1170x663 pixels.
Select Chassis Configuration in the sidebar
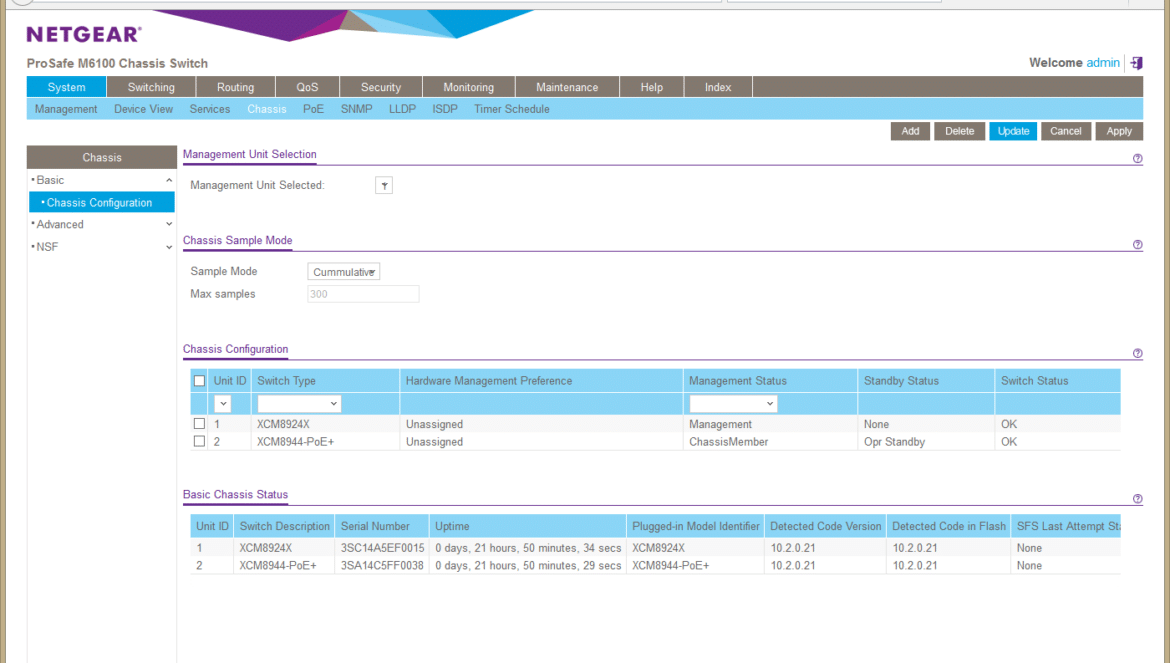(101, 203)
